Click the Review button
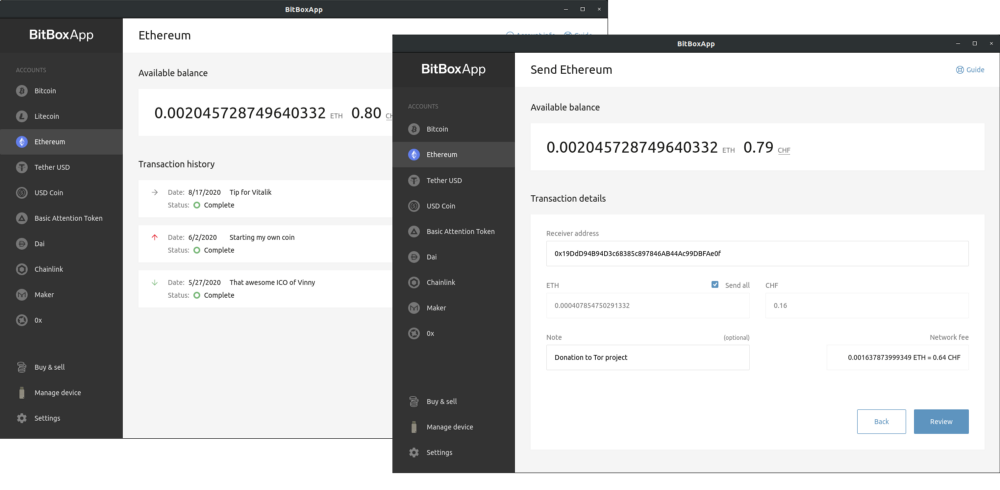This screenshot has height=490, width=1000. point(941,422)
